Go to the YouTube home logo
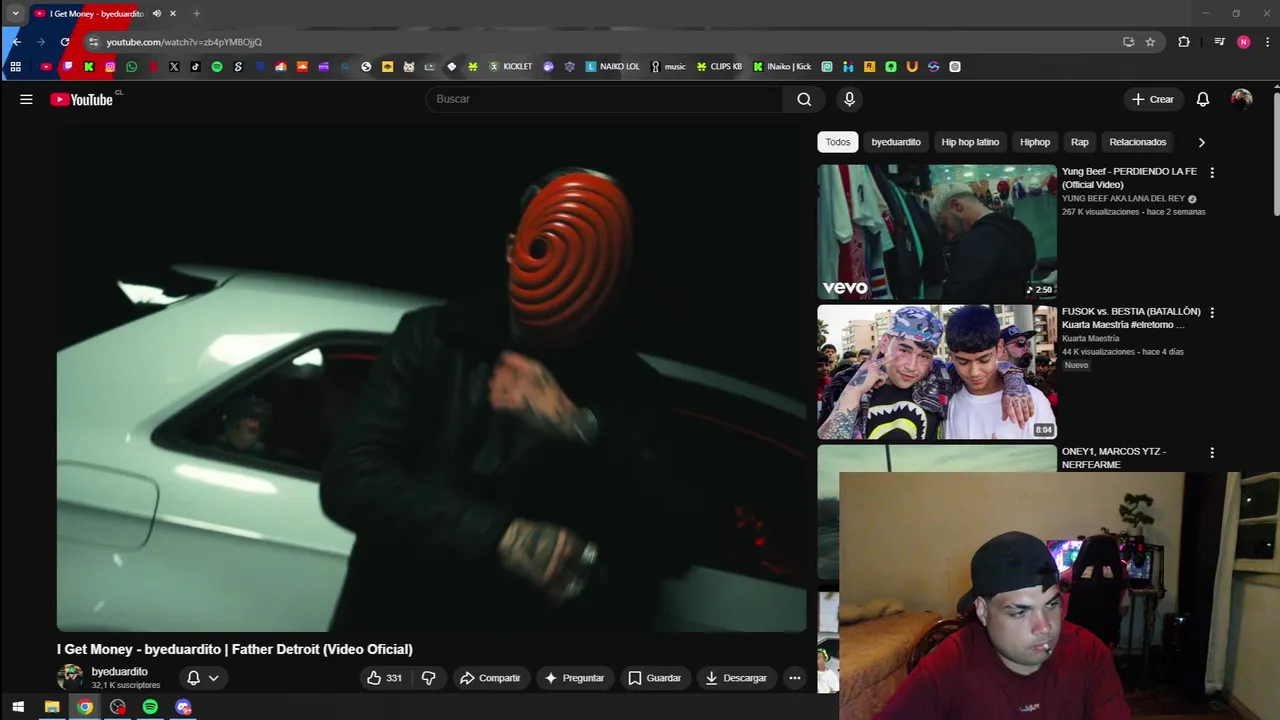Viewport: 1280px width, 720px height. (81, 99)
